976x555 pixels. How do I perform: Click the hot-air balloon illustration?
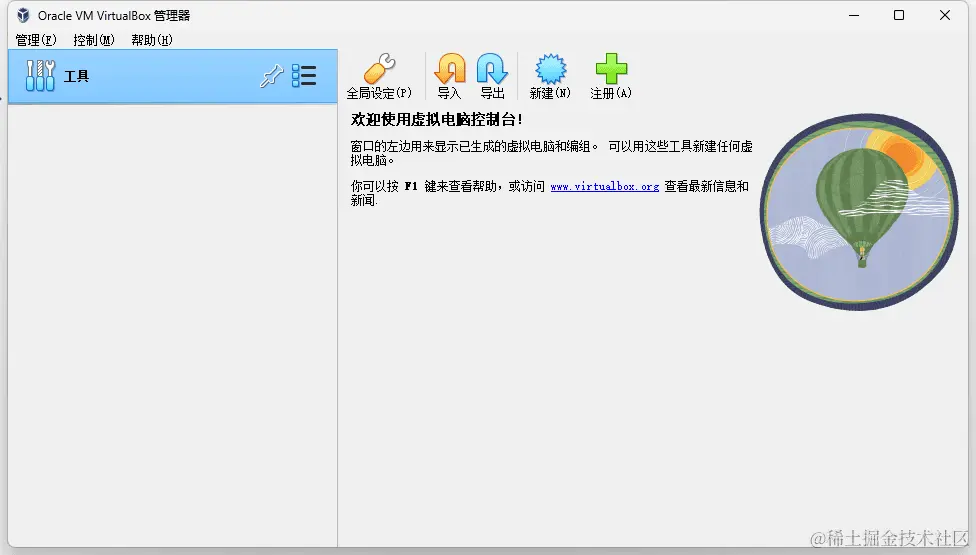point(859,212)
